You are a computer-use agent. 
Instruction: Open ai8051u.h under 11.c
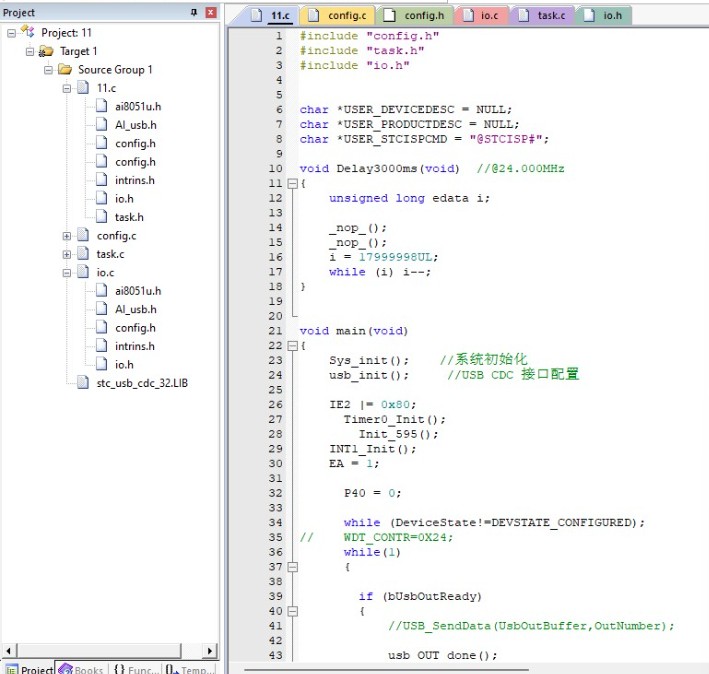138,107
